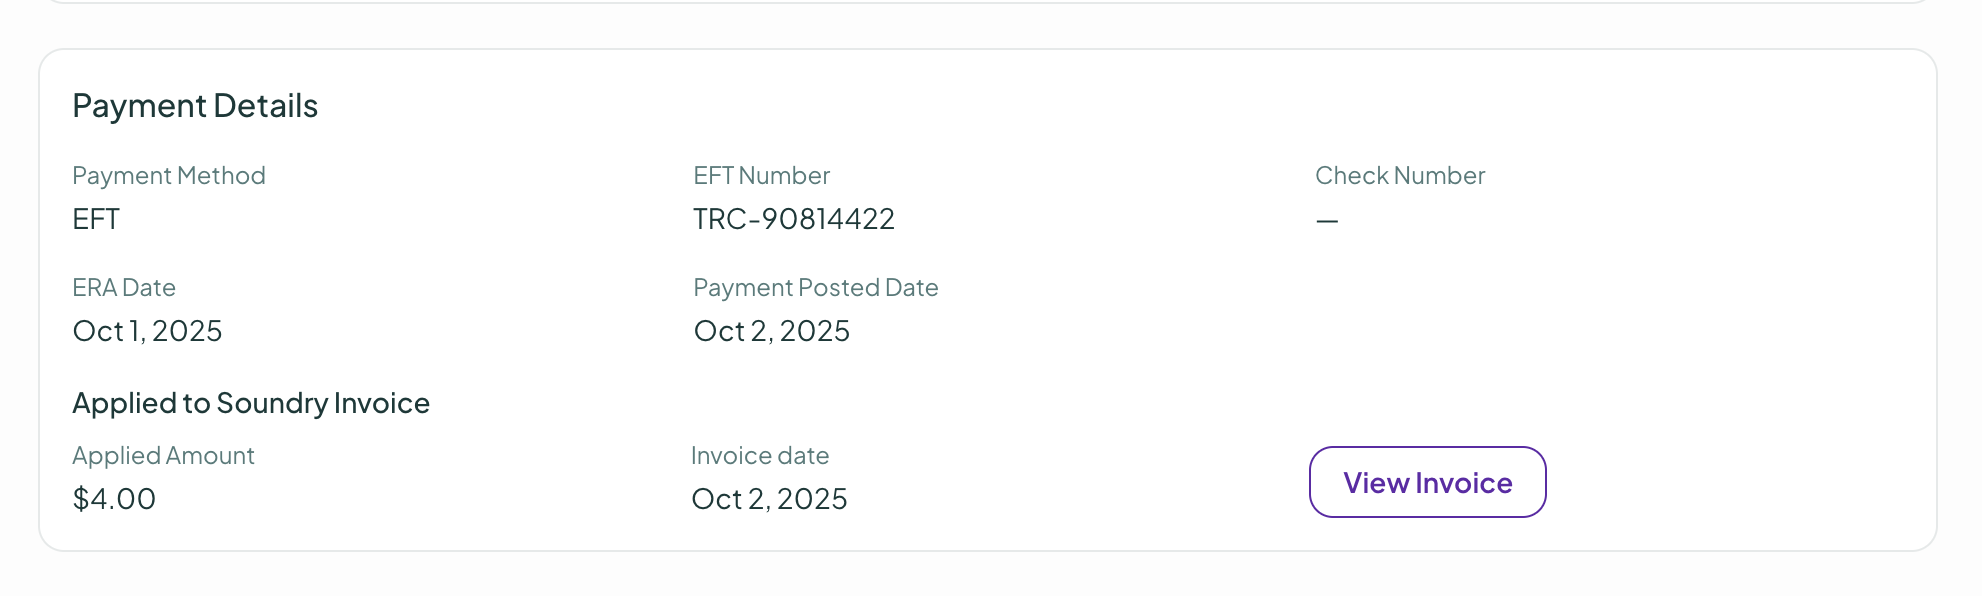
Task: Select the Payment Method label
Action: point(168,175)
